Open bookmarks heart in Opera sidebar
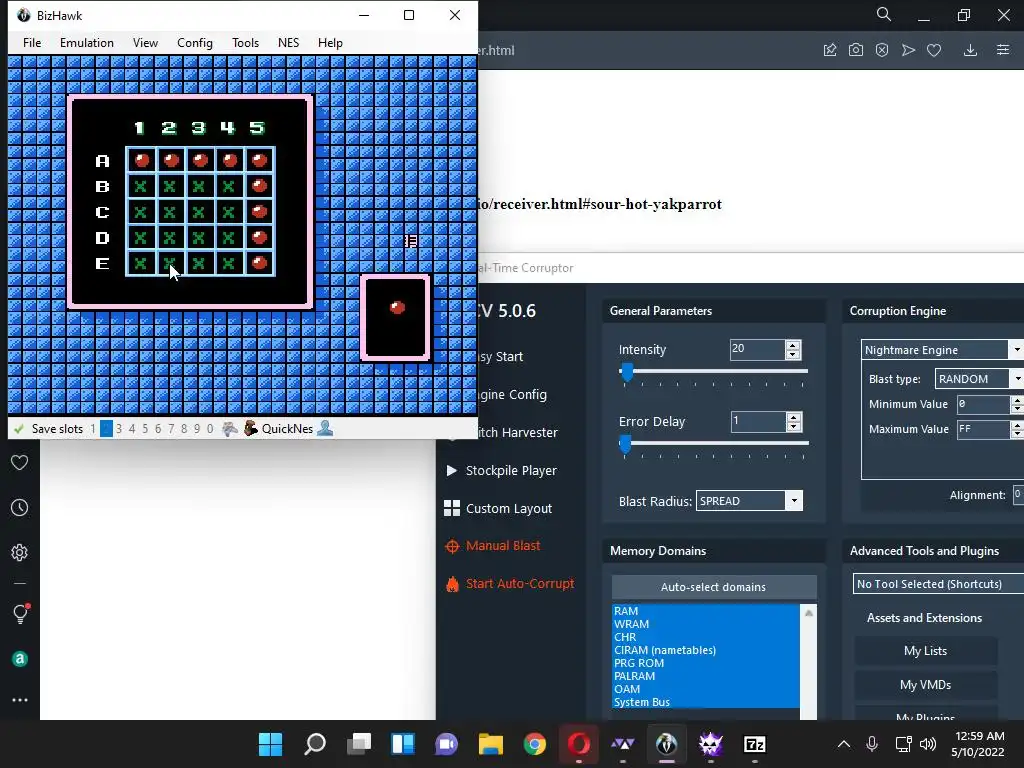Screen dimensions: 1024x768 (x=20, y=462)
